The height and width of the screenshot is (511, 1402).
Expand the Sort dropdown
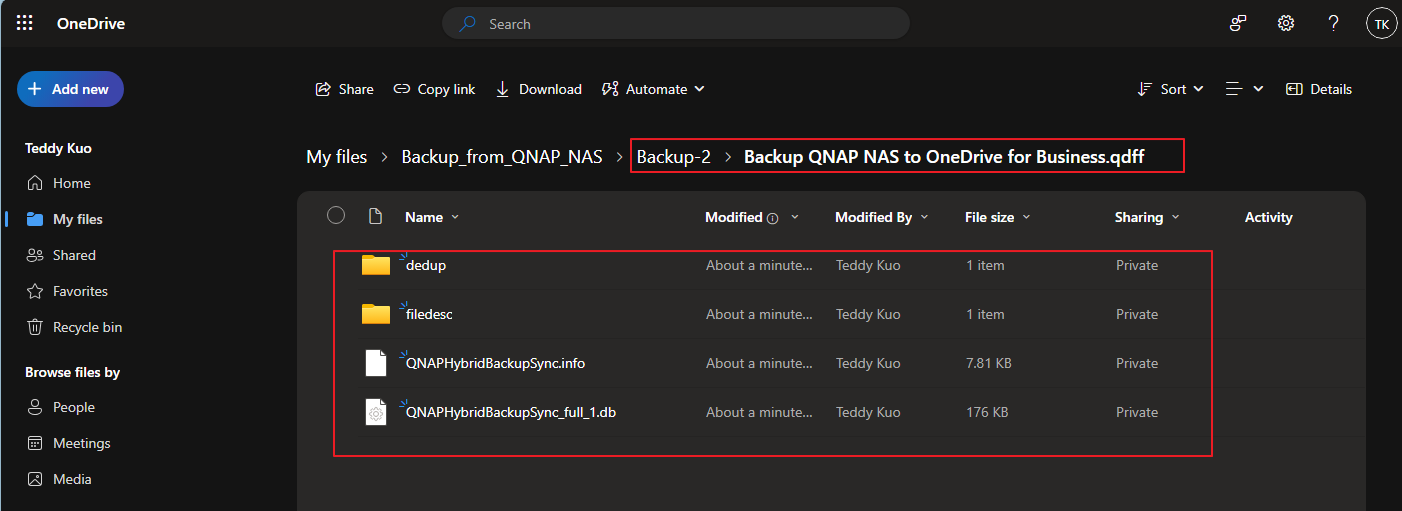1171,89
